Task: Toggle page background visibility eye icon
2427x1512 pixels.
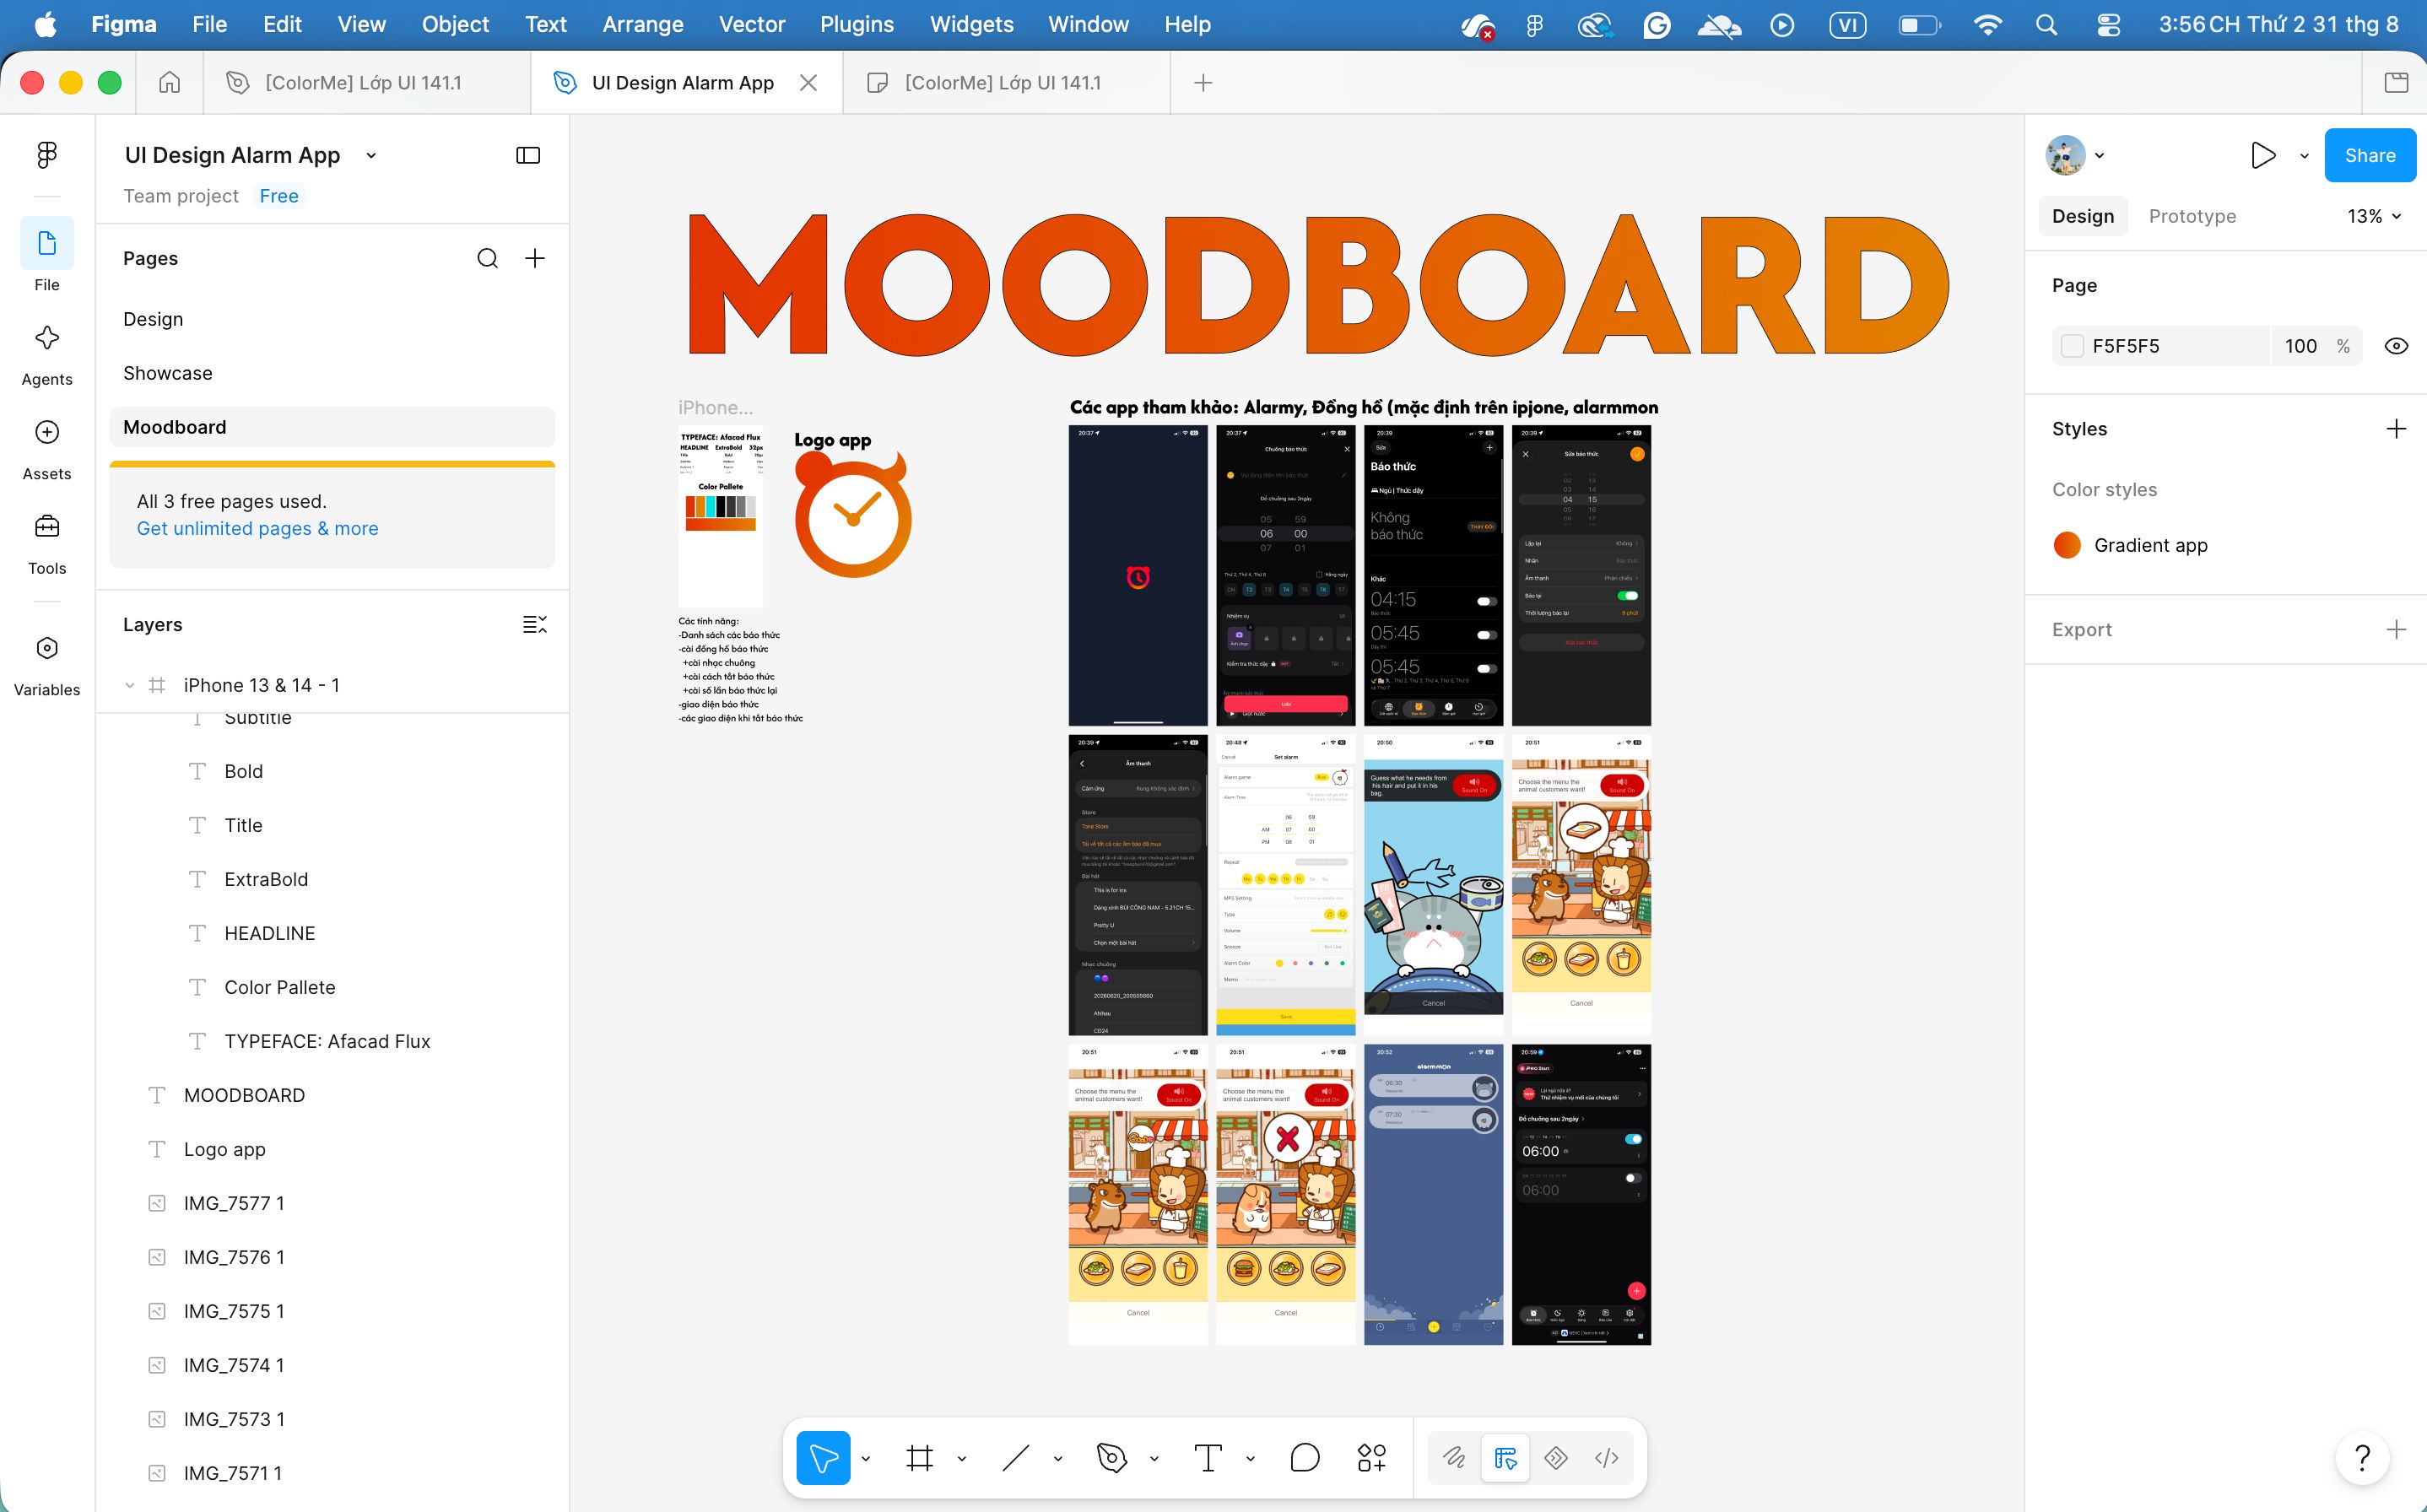Action: point(2396,346)
